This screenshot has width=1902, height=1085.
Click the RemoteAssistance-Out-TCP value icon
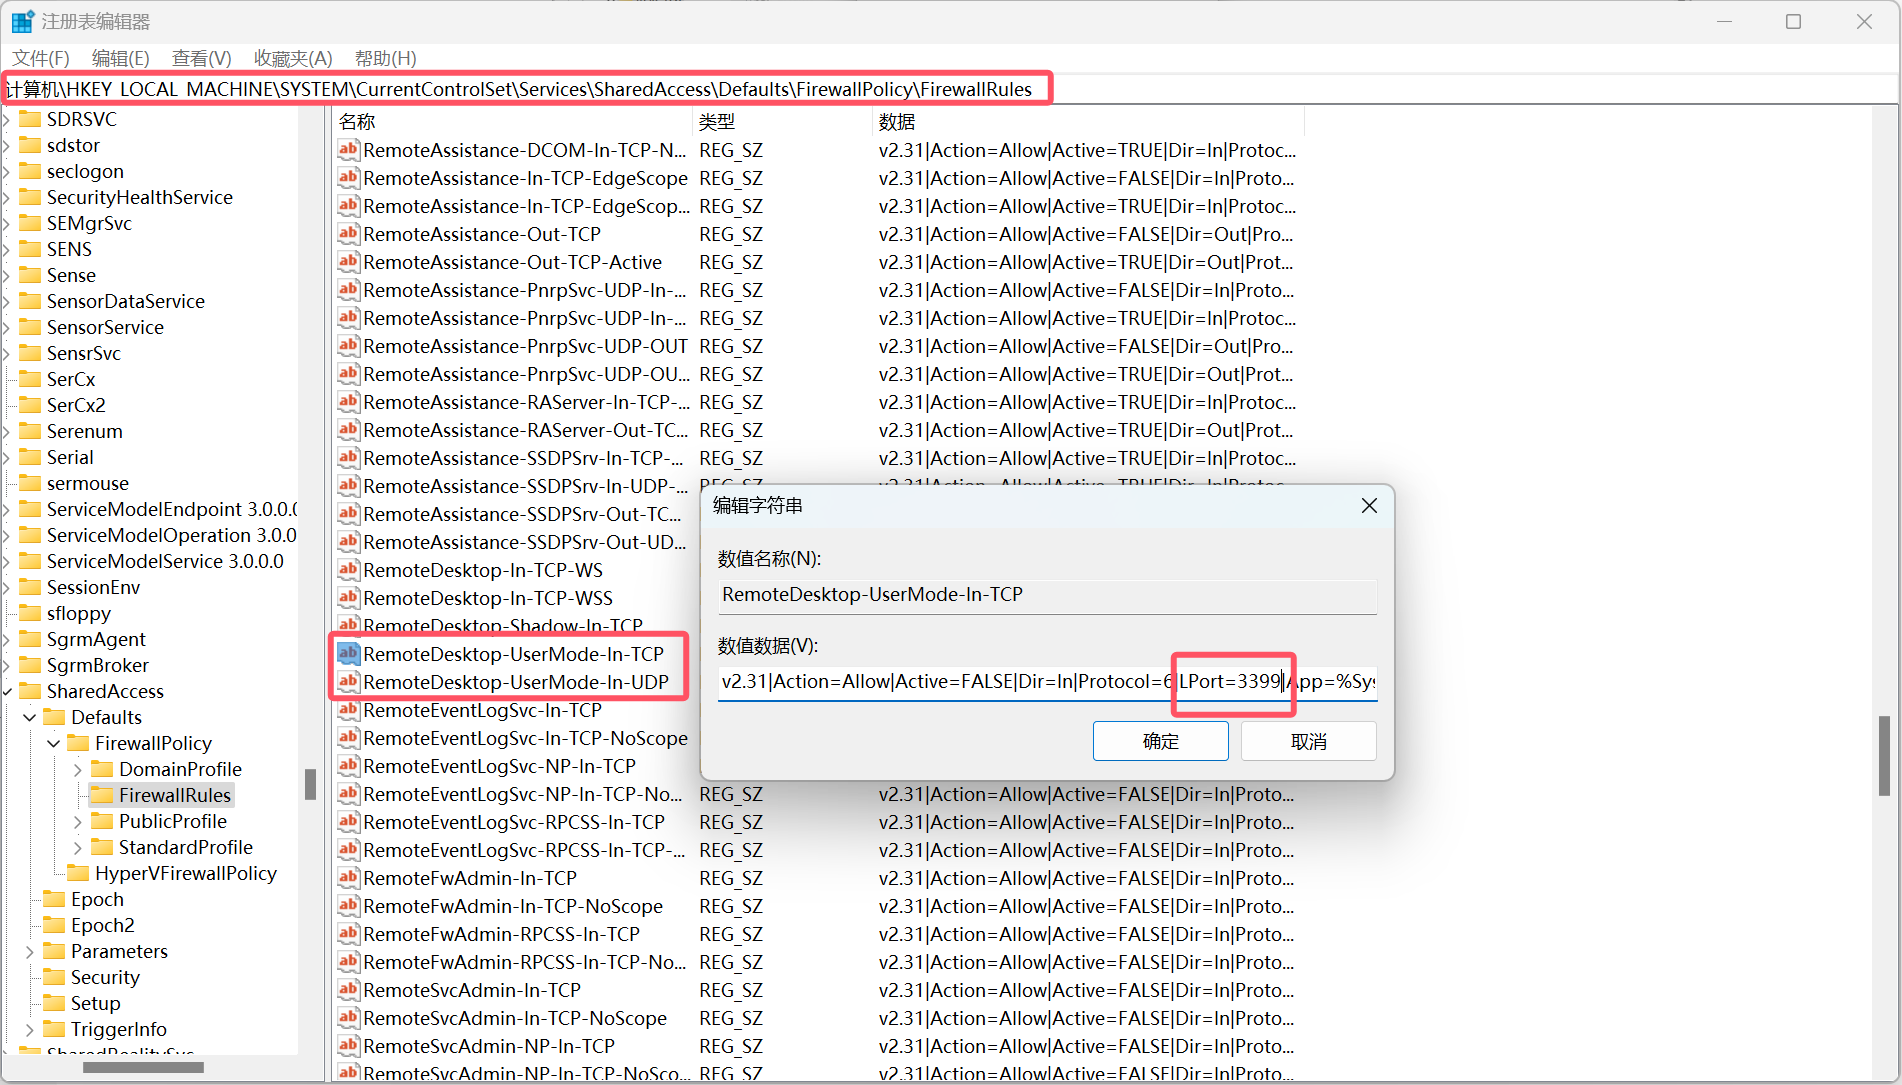tap(348, 234)
